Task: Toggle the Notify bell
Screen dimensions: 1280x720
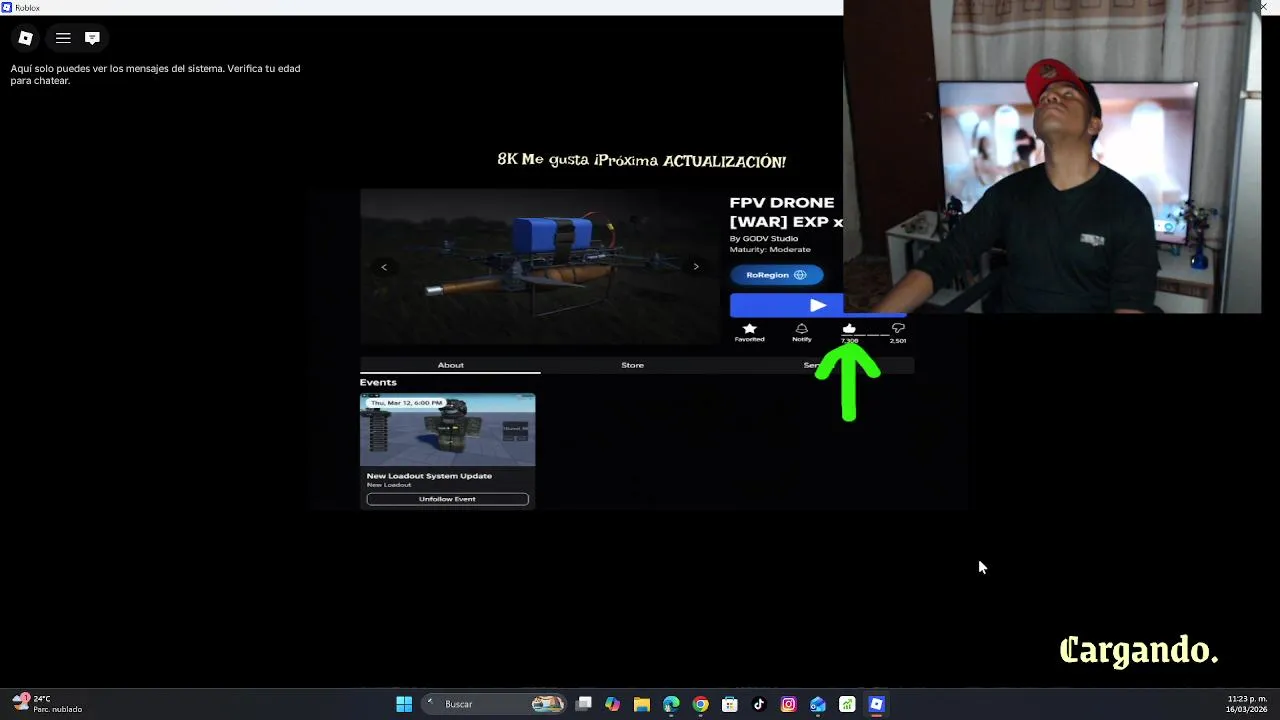Action: (801, 332)
